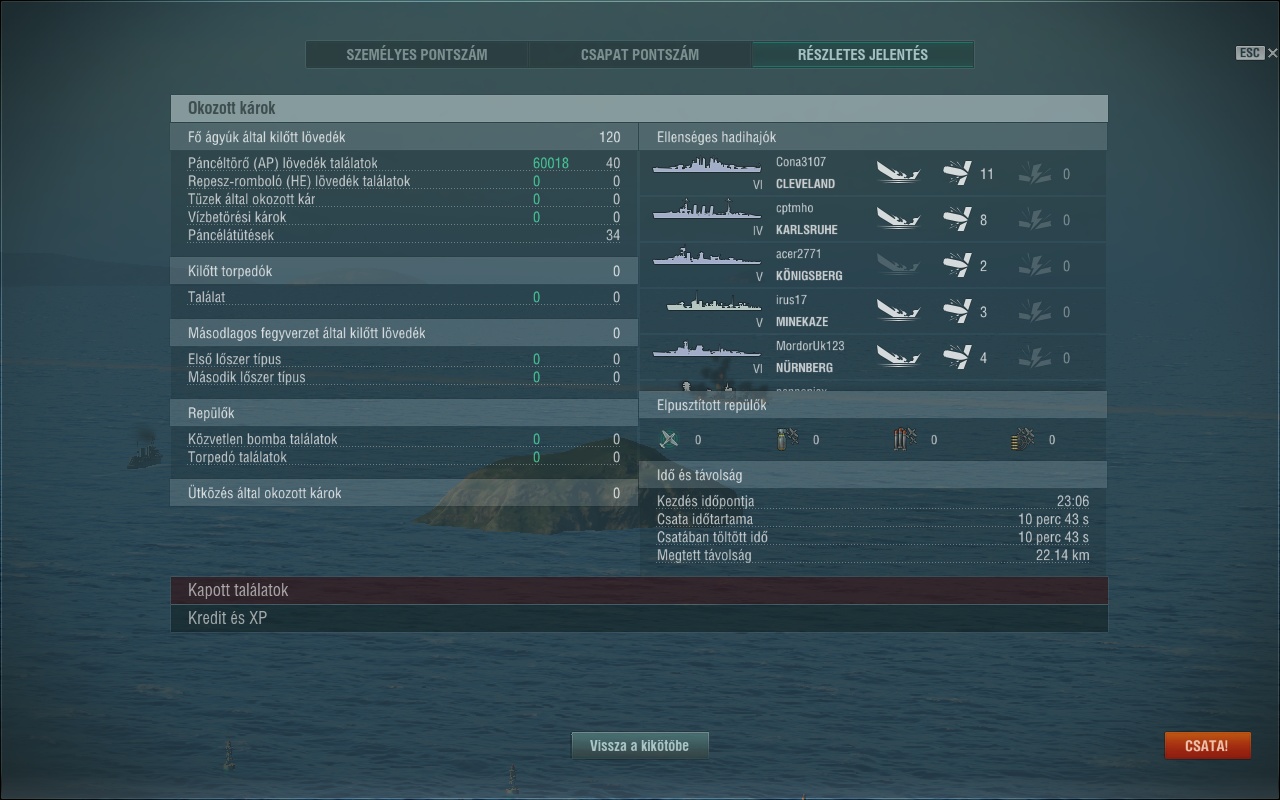Click the sunk ship icon for Cleveland

click(898, 173)
